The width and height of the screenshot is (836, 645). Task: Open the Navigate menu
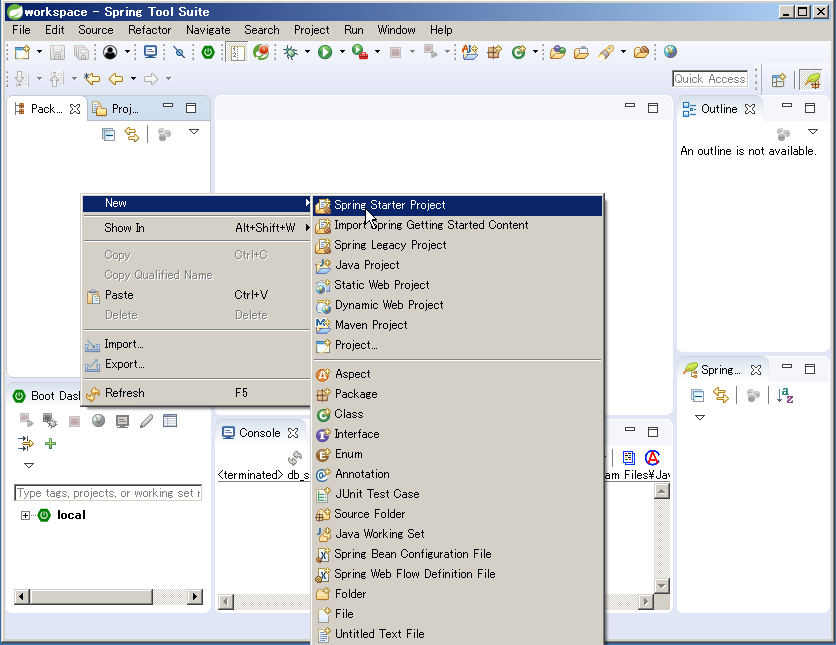[208, 30]
